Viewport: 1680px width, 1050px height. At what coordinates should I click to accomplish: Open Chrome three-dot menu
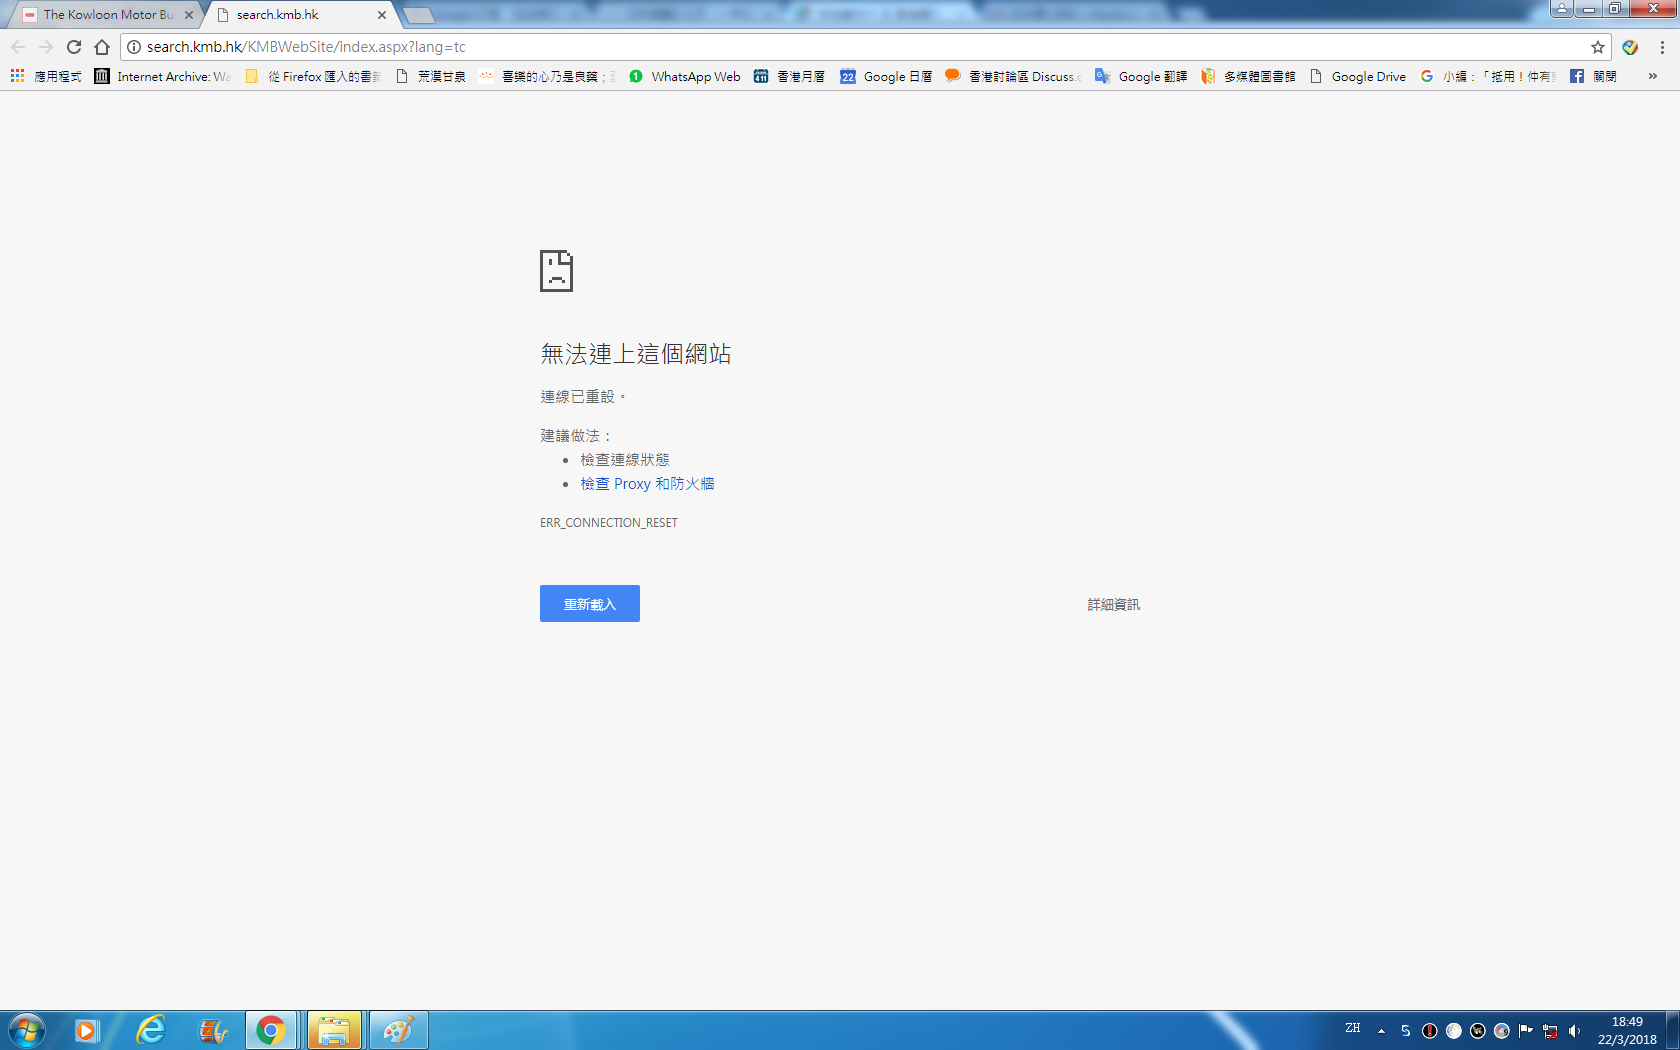tap(1662, 47)
